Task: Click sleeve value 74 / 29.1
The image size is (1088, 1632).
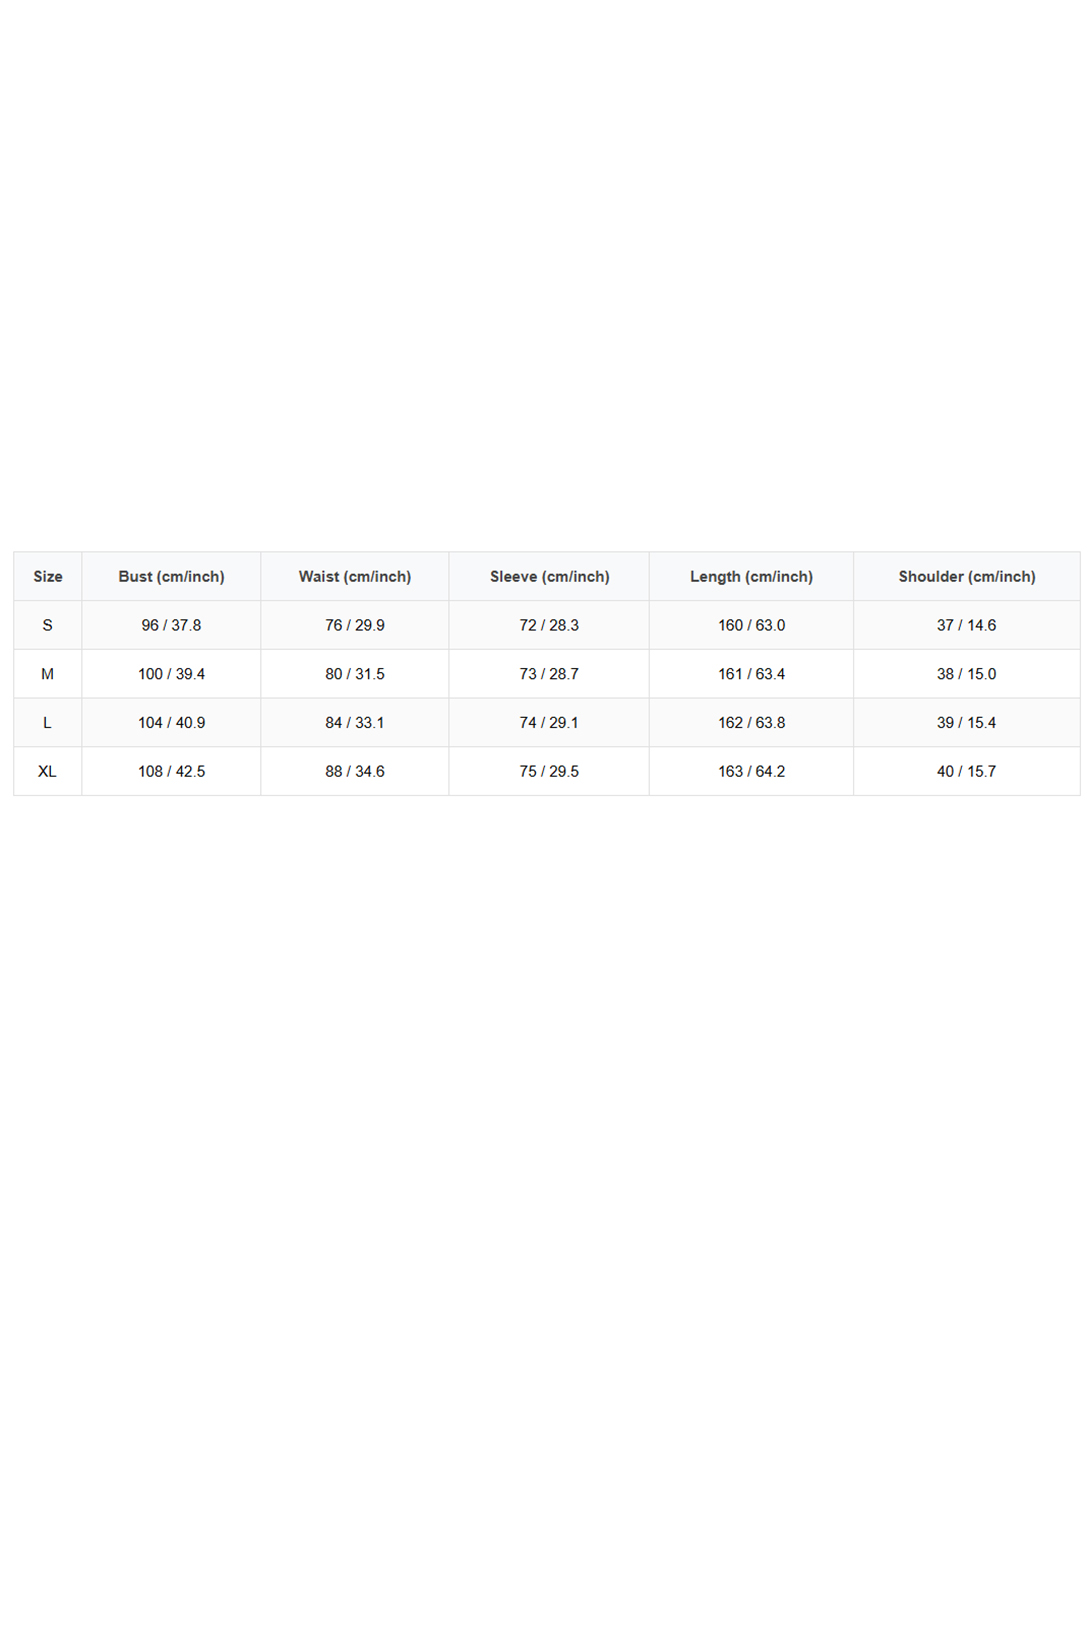Action: tap(549, 722)
